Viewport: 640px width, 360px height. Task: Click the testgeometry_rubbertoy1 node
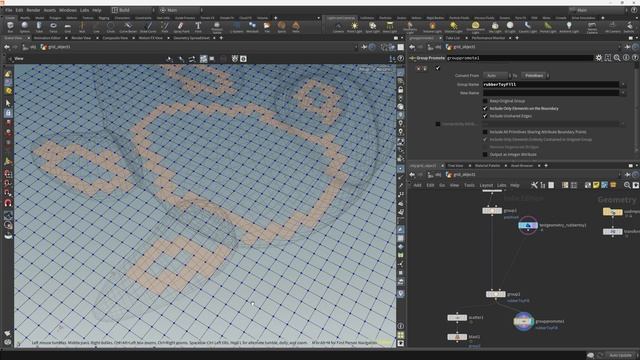[x=528, y=225]
